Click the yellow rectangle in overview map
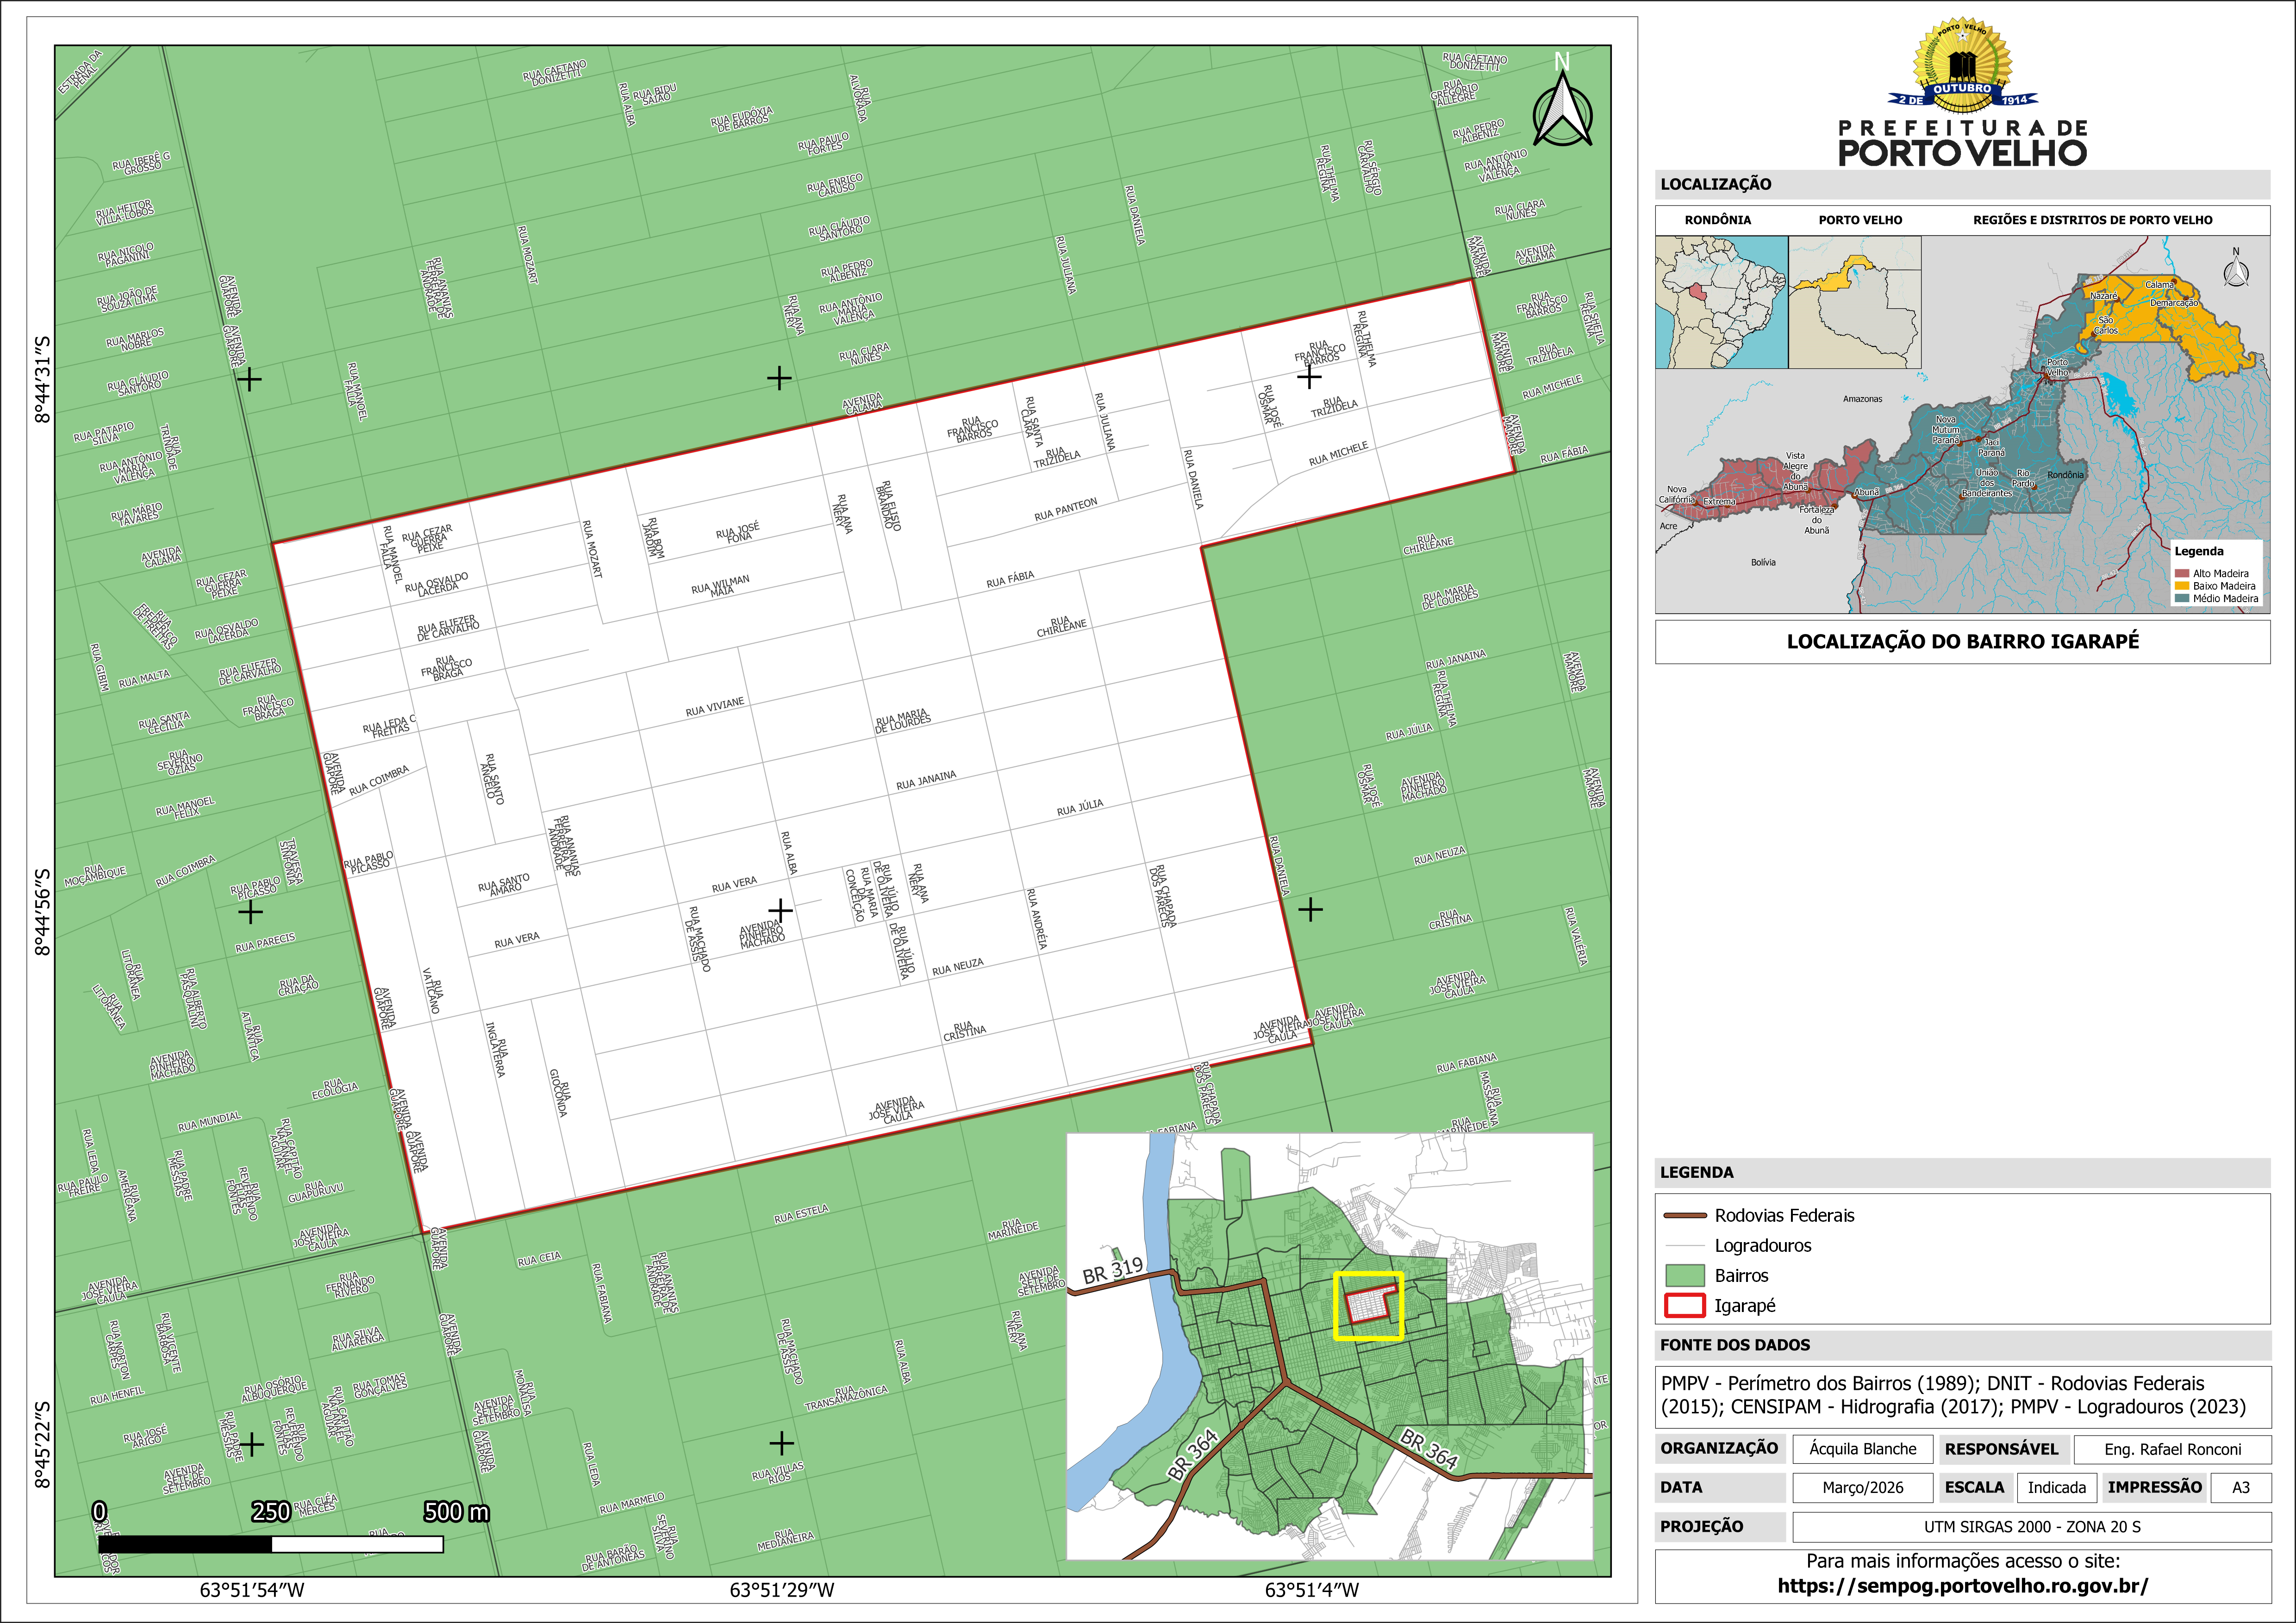The width and height of the screenshot is (2296, 1623). 1368,1305
